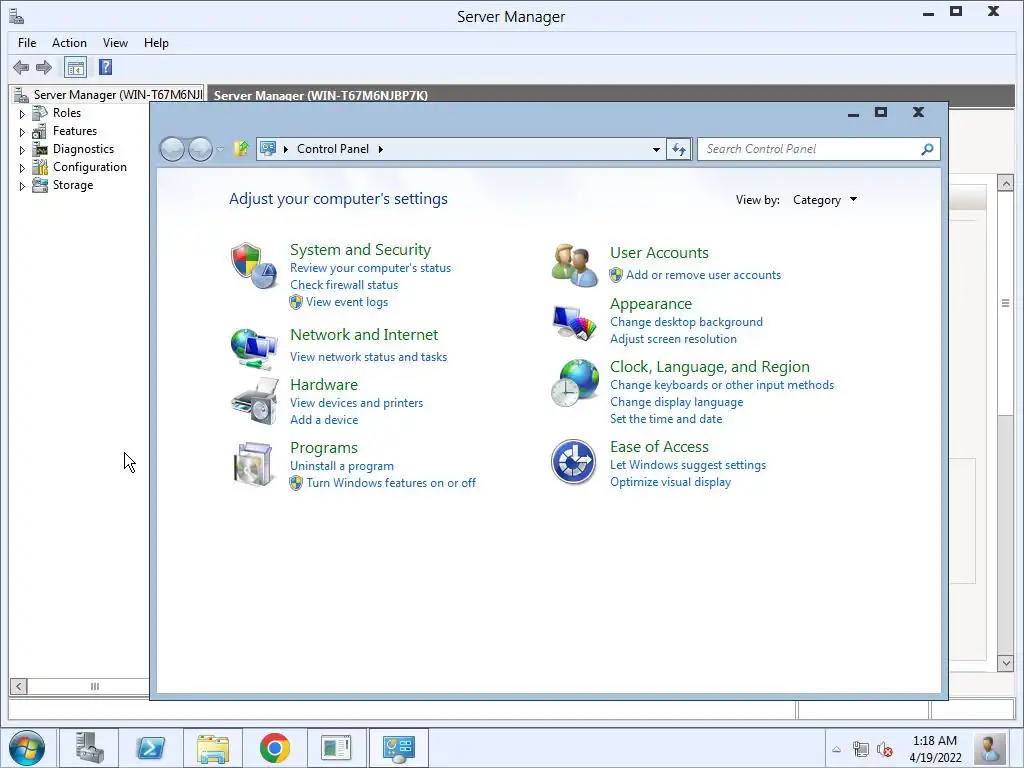Open the Clock, Language, and Region globe icon
The image size is (1024, 768).
point(574,383)
